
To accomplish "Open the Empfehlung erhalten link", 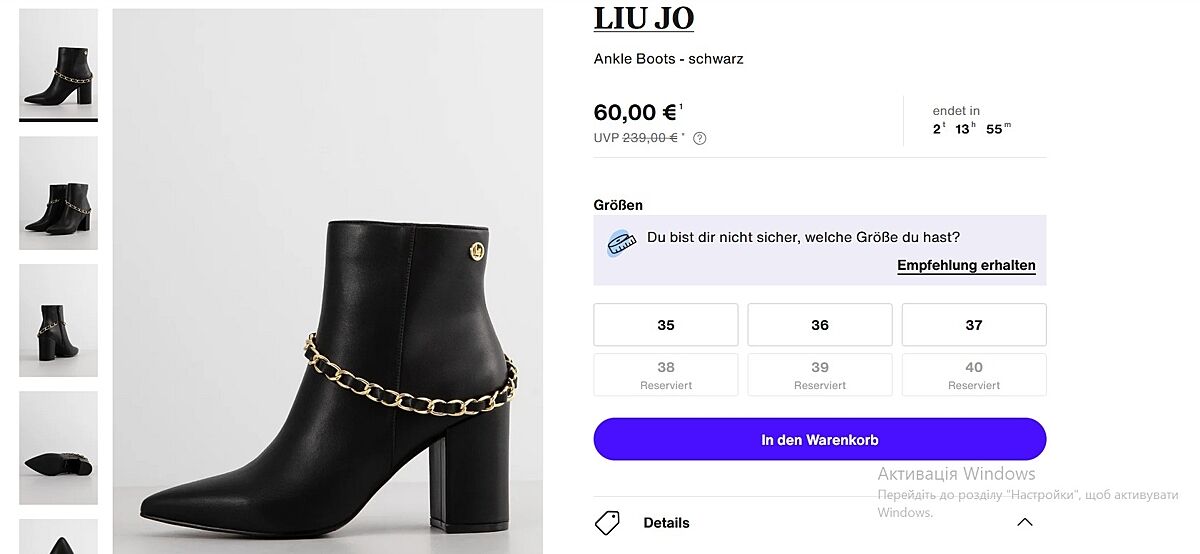I will coord(966,266).
